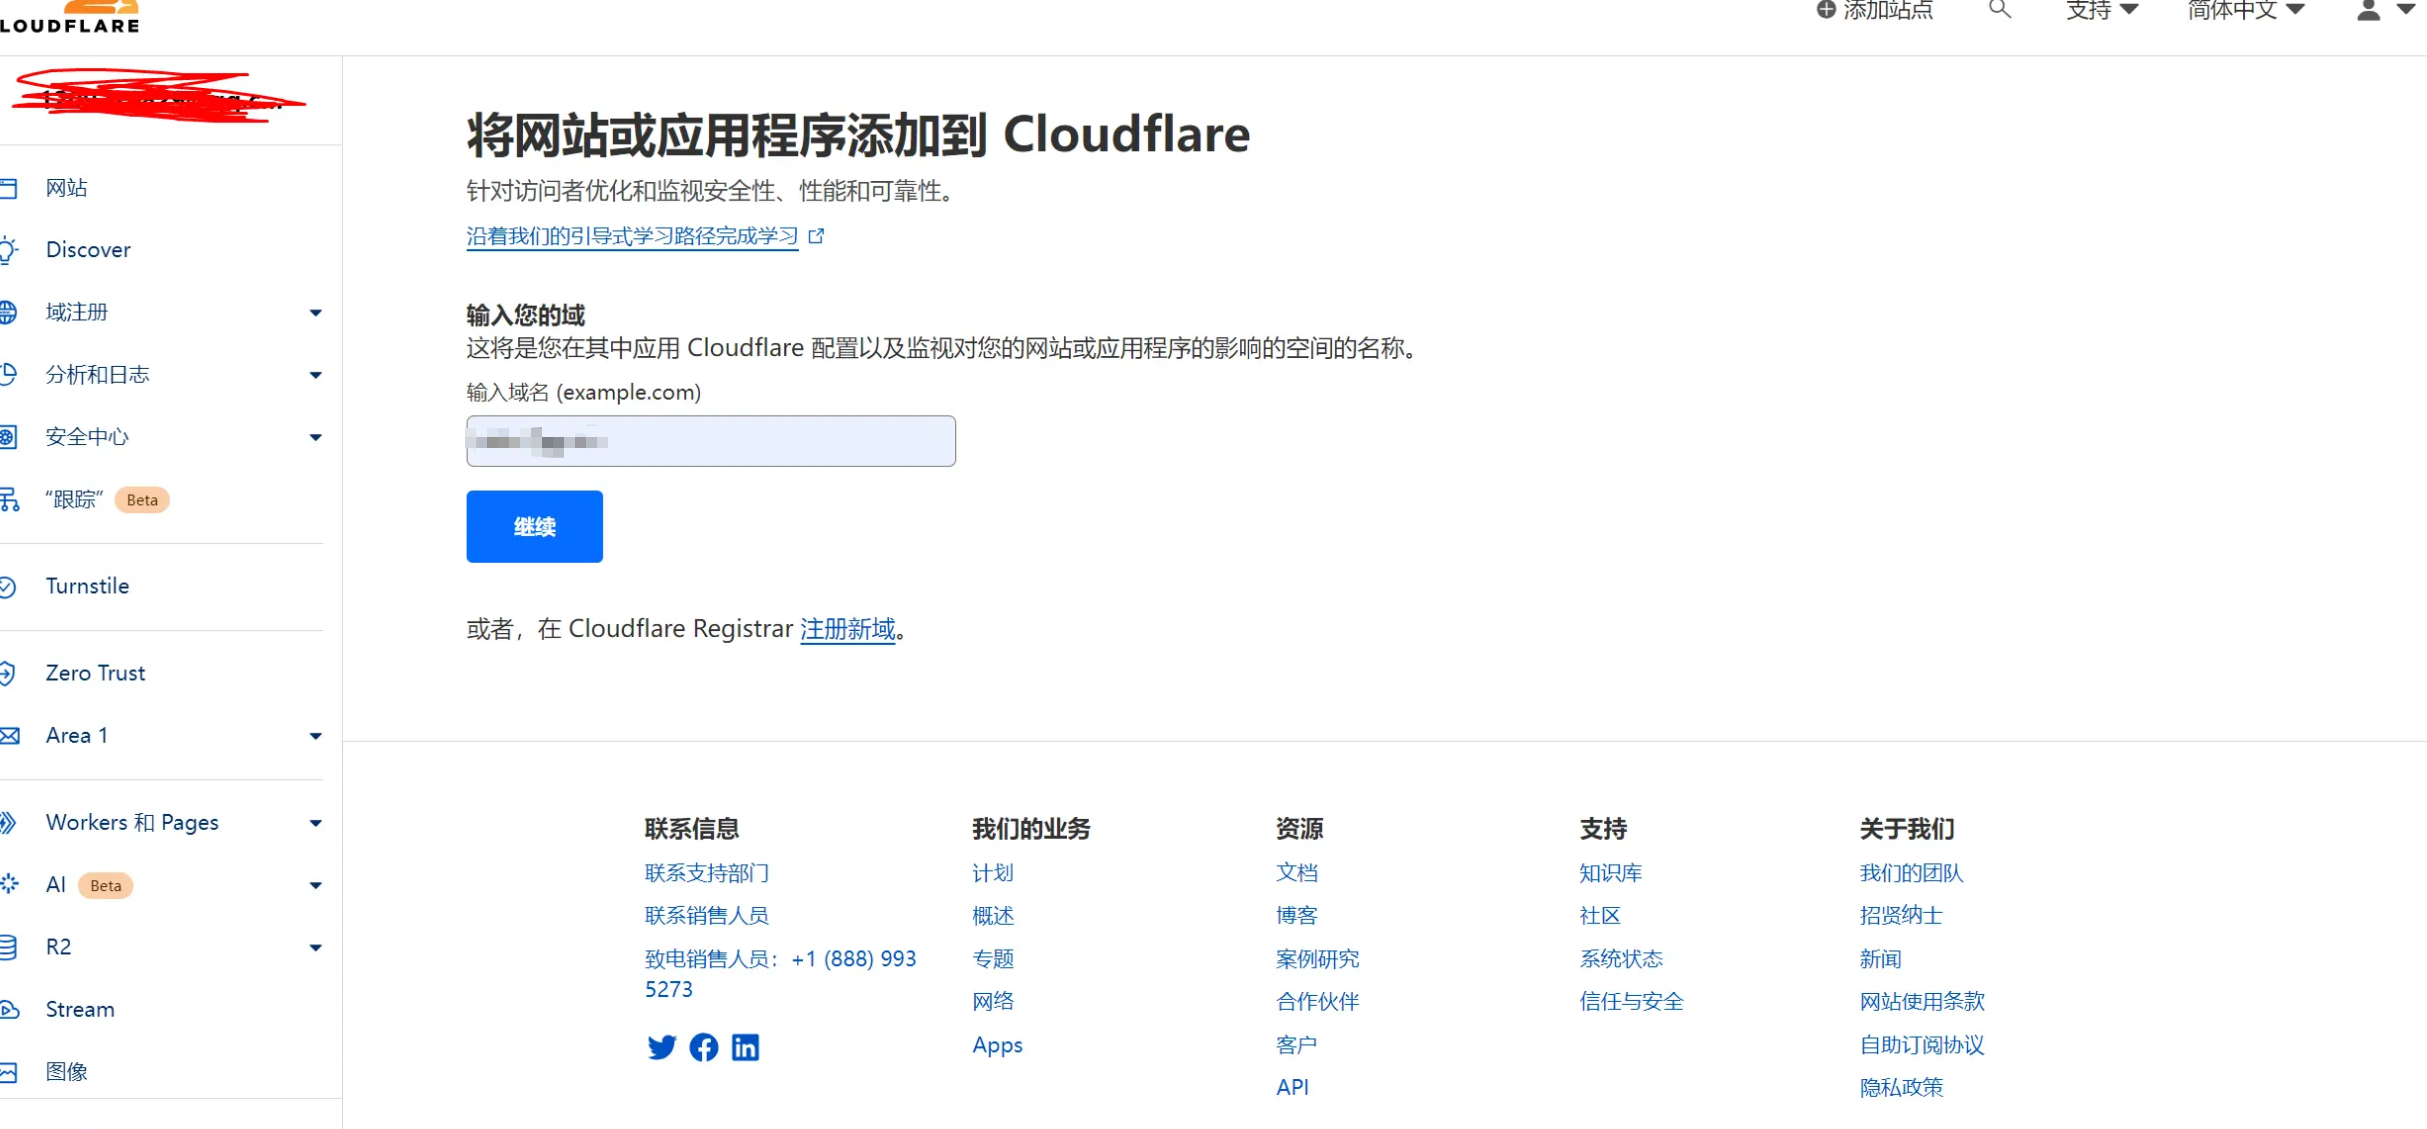Click the Turnstile sidebar icon
Screen dimensions: 2427x1129
(8, 587)
